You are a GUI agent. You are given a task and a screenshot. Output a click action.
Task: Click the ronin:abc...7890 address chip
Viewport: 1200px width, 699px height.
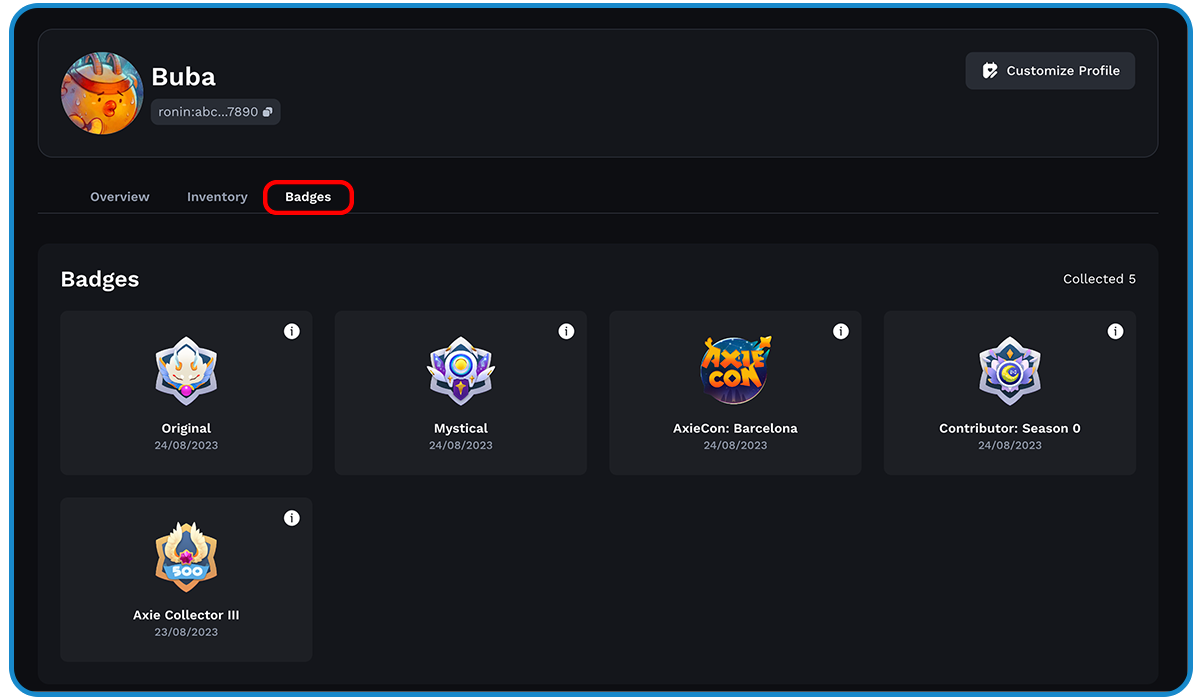pos(208,112)
